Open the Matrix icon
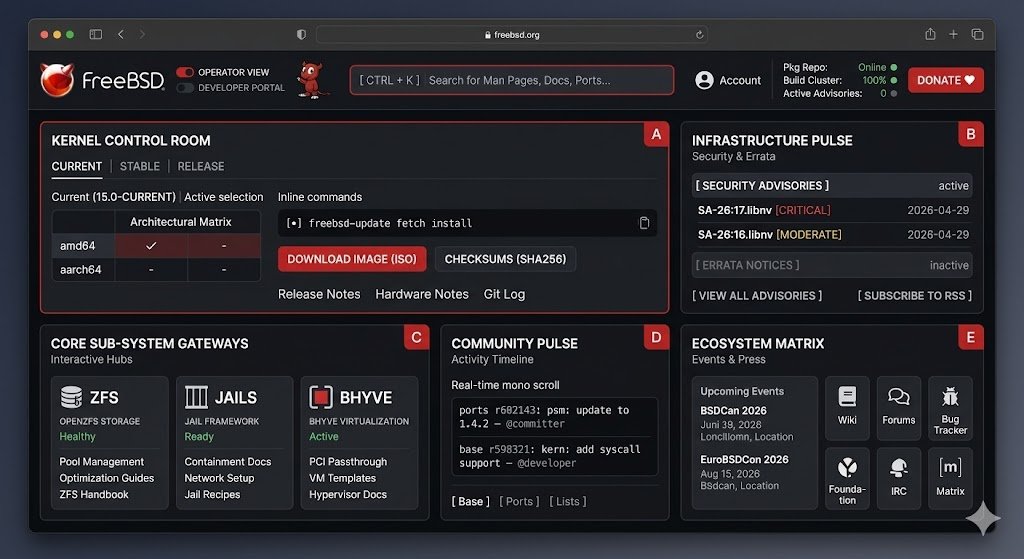Screen dimensions: 1024x559 pos(950,468)
